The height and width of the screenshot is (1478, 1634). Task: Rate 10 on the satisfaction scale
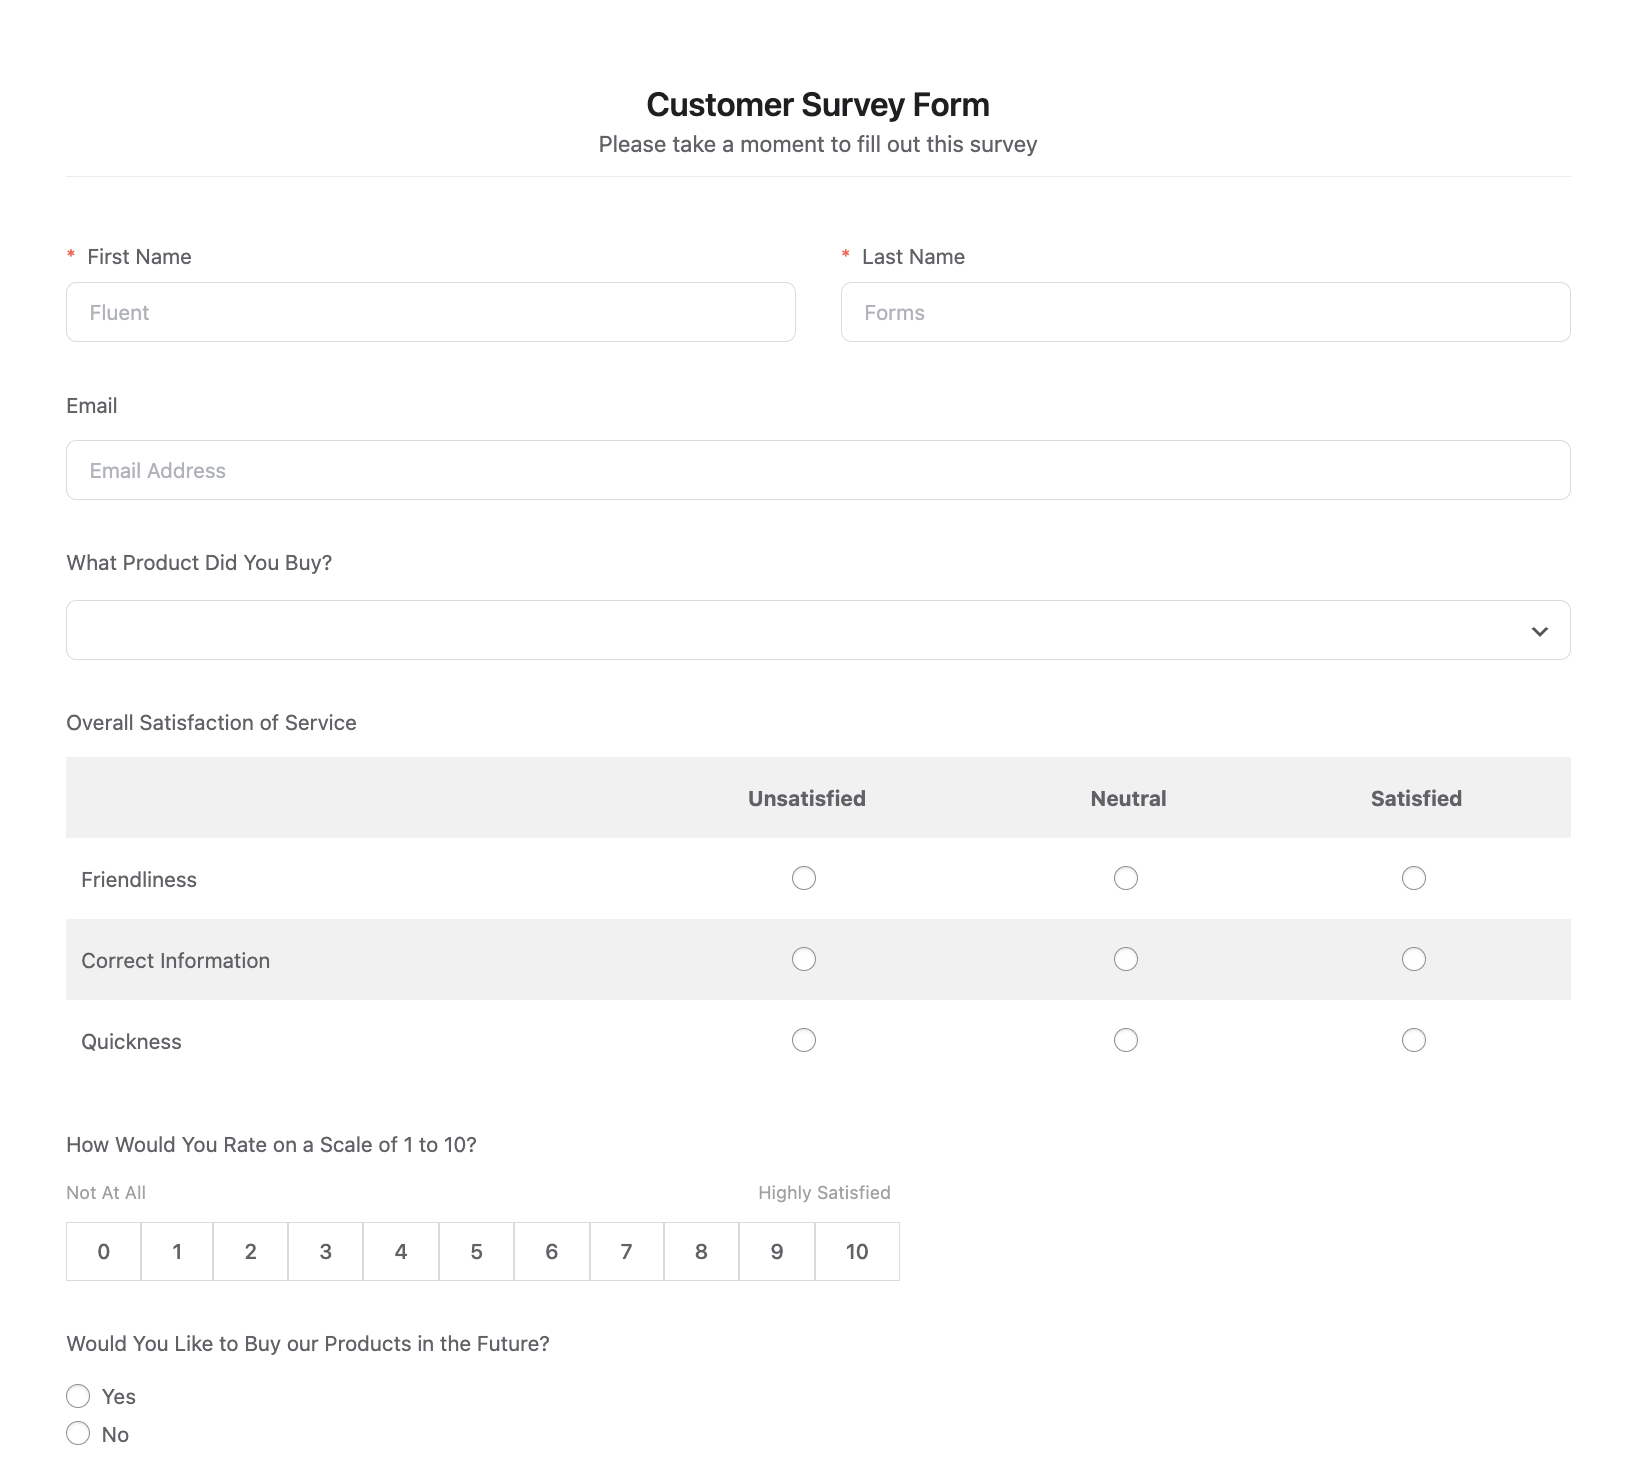pos(857,1251)
